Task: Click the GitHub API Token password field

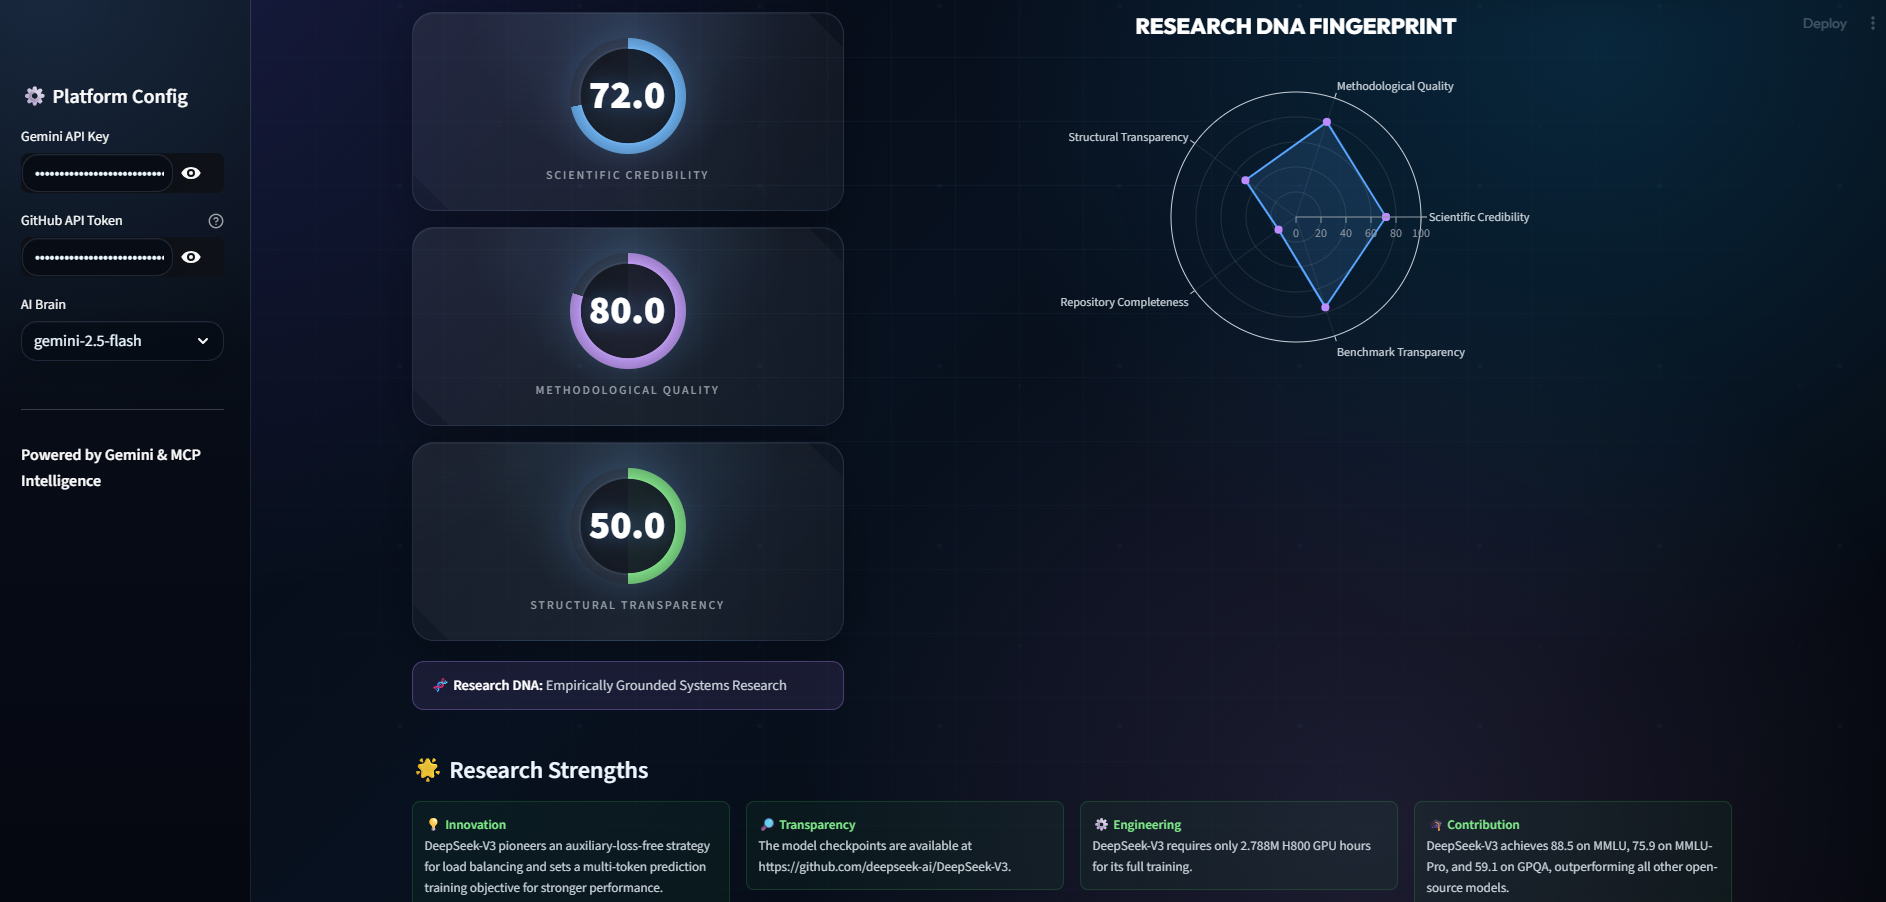Action: [x=98, y=257]
